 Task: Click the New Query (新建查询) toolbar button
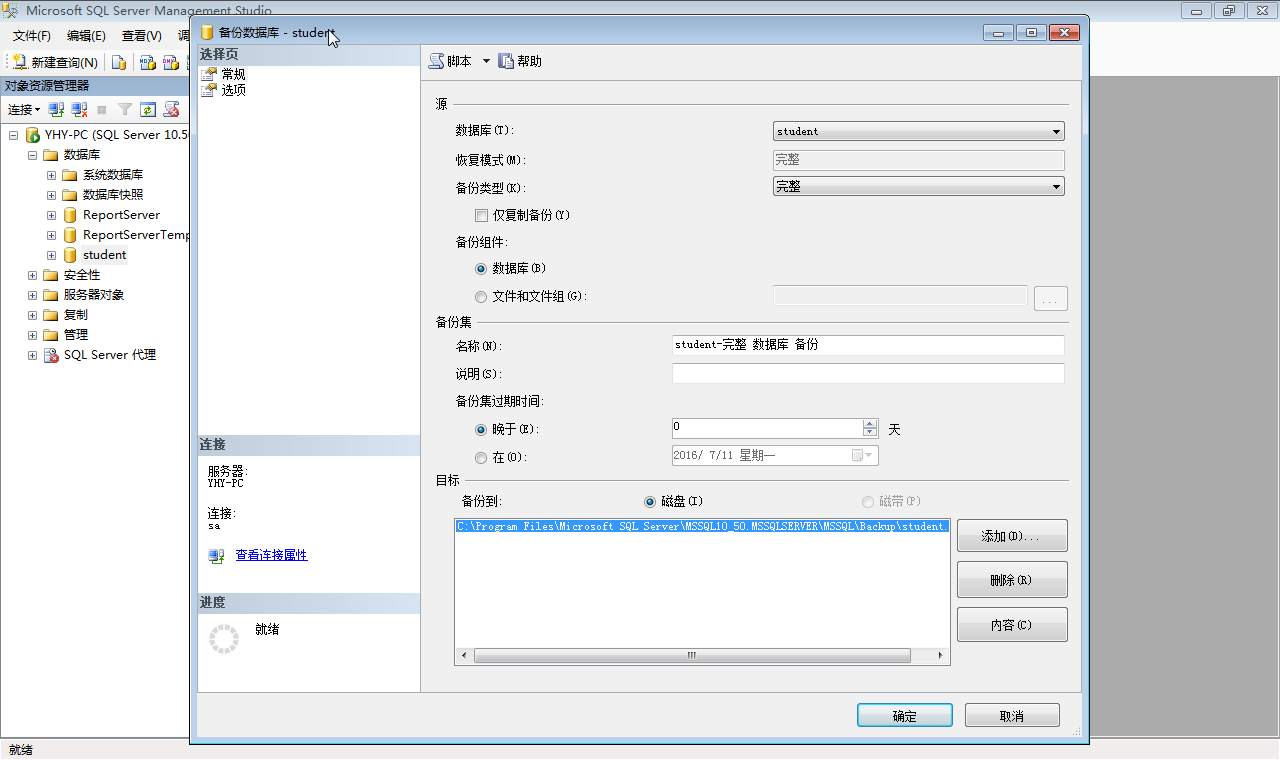point(55,62)
